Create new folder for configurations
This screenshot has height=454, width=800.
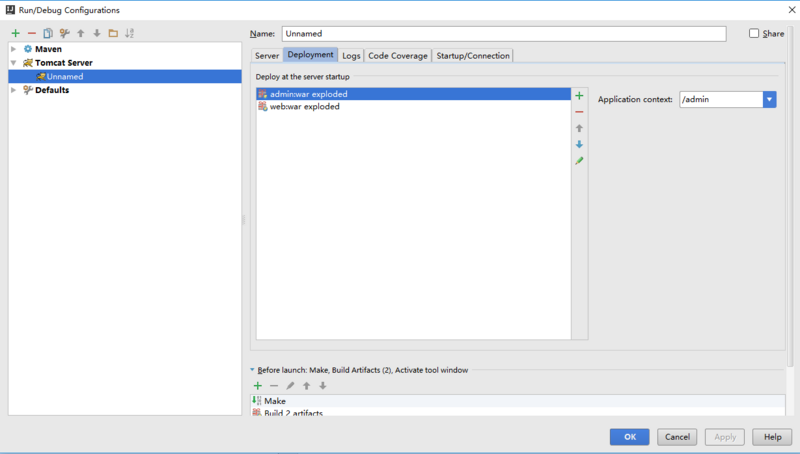113,33
